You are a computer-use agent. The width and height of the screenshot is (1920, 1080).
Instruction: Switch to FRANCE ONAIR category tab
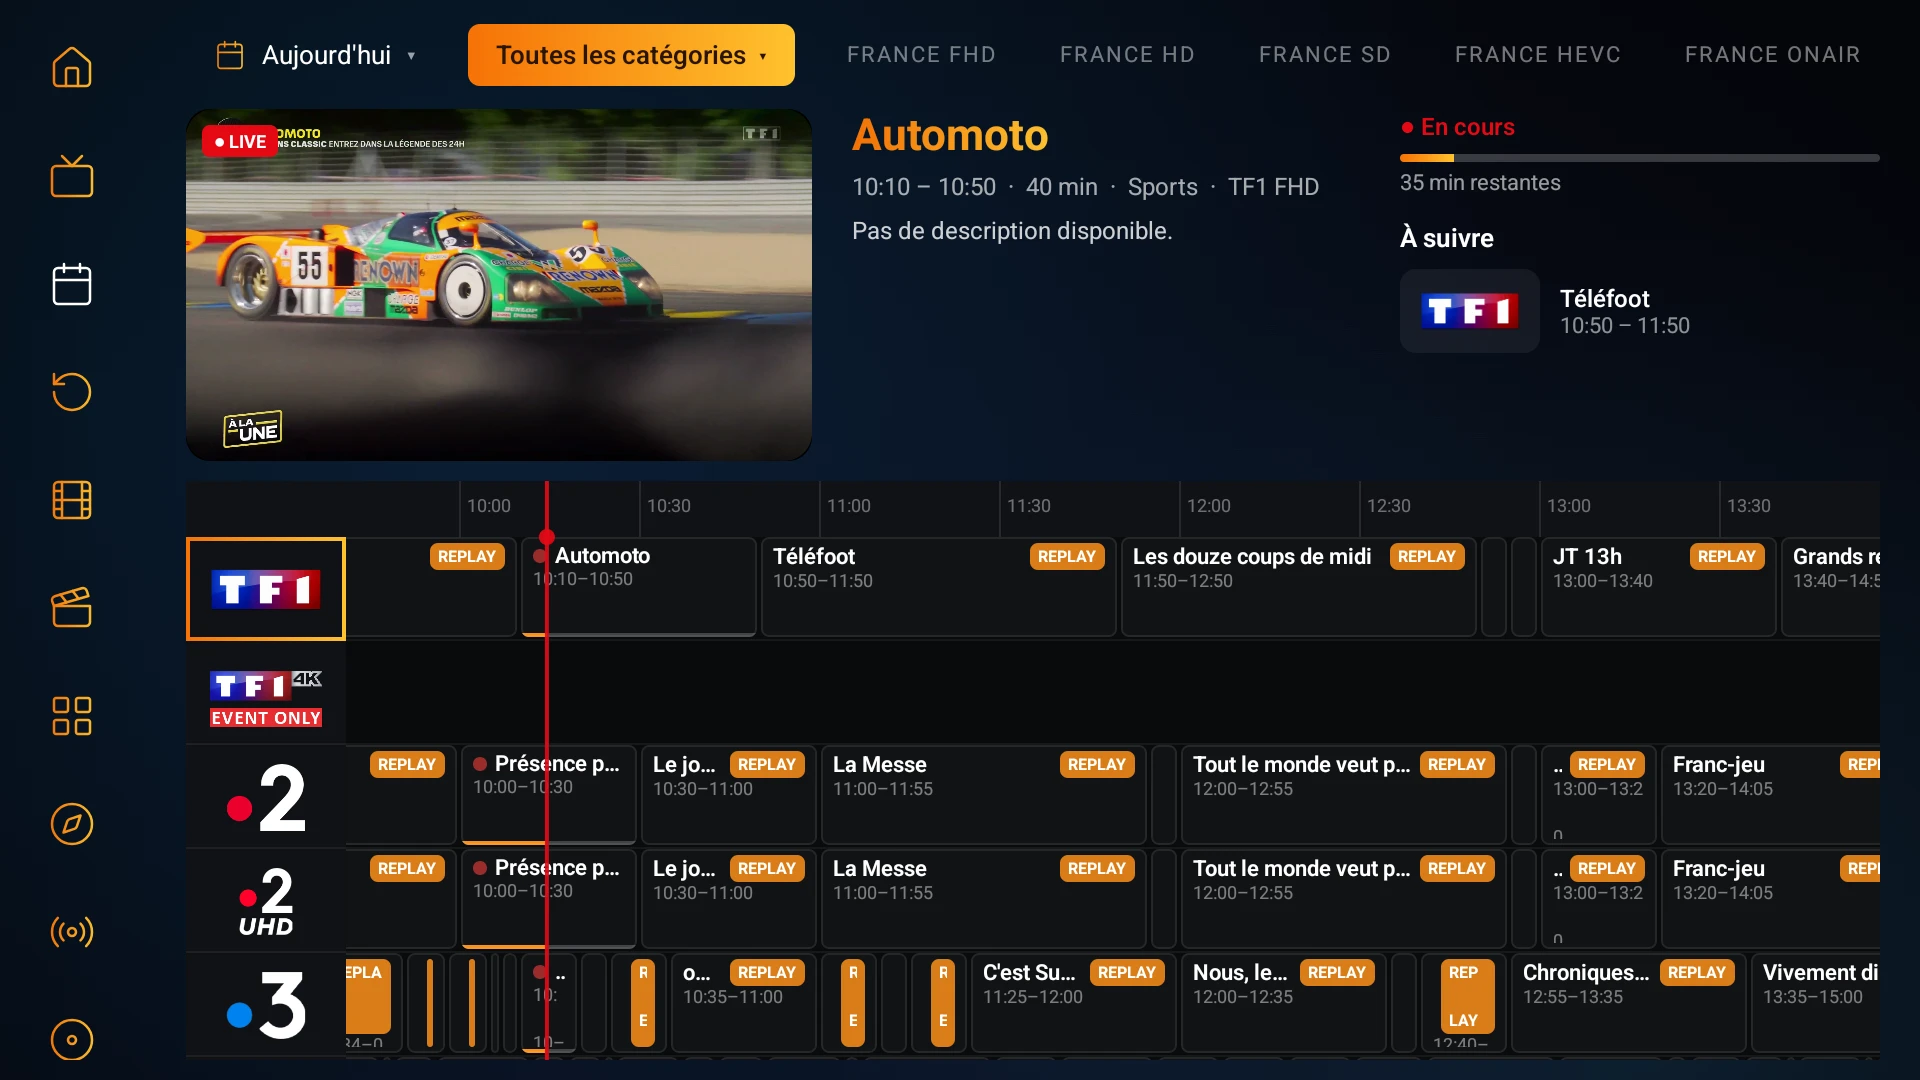click(x=1772, y=55)
